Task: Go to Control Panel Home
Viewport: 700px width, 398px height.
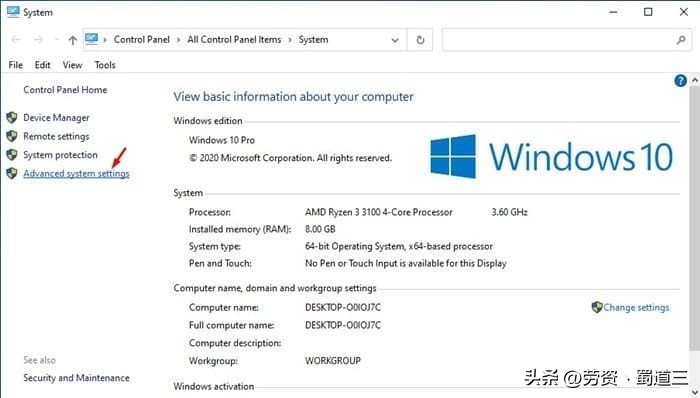Action: click(x=65, y=90)
